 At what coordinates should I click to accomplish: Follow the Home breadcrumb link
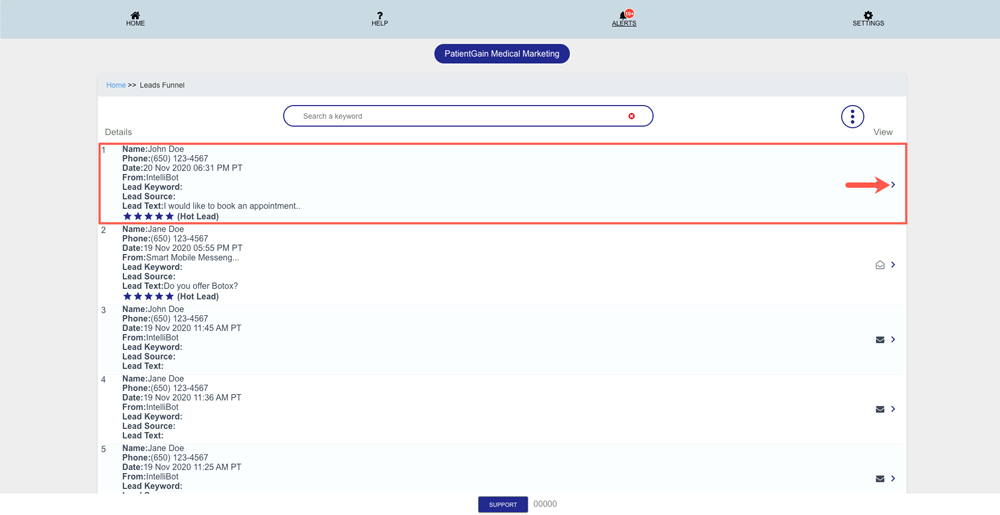click(x=116, y=85)
